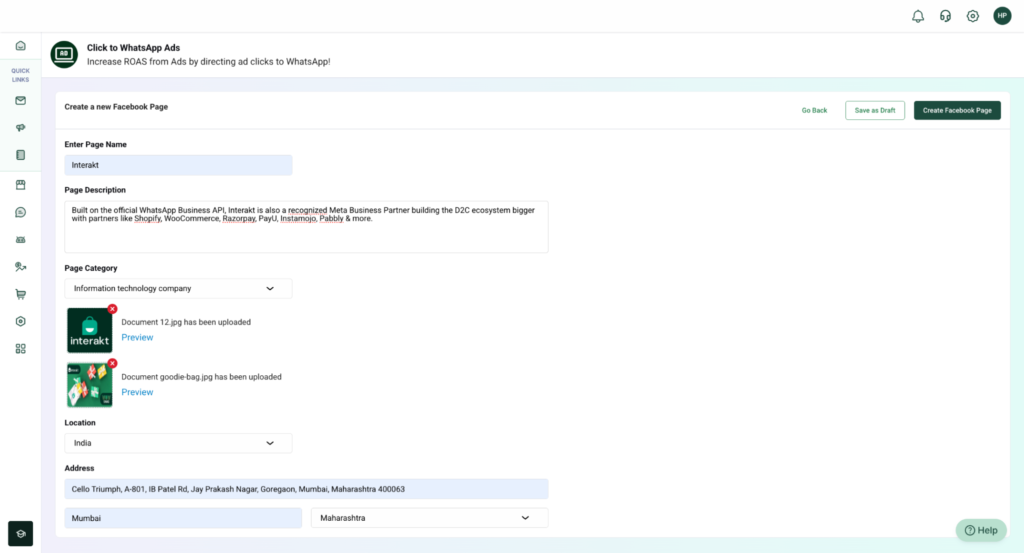Click the notifications bell icon

pos(918,16)
